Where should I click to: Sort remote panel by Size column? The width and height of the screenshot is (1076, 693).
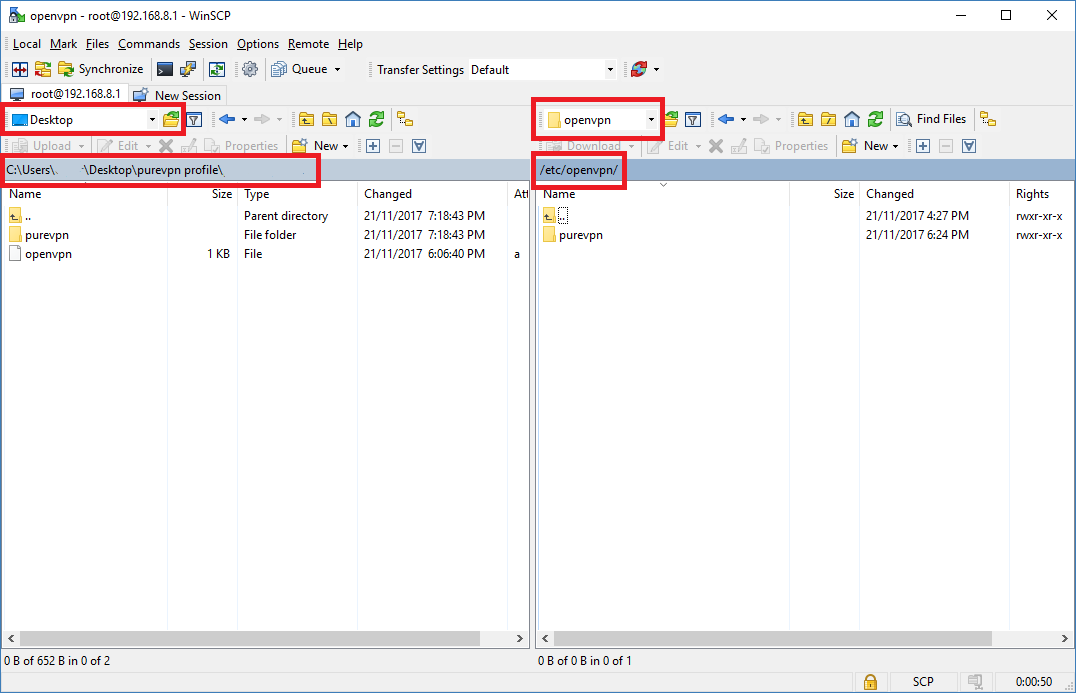(824, 194)
